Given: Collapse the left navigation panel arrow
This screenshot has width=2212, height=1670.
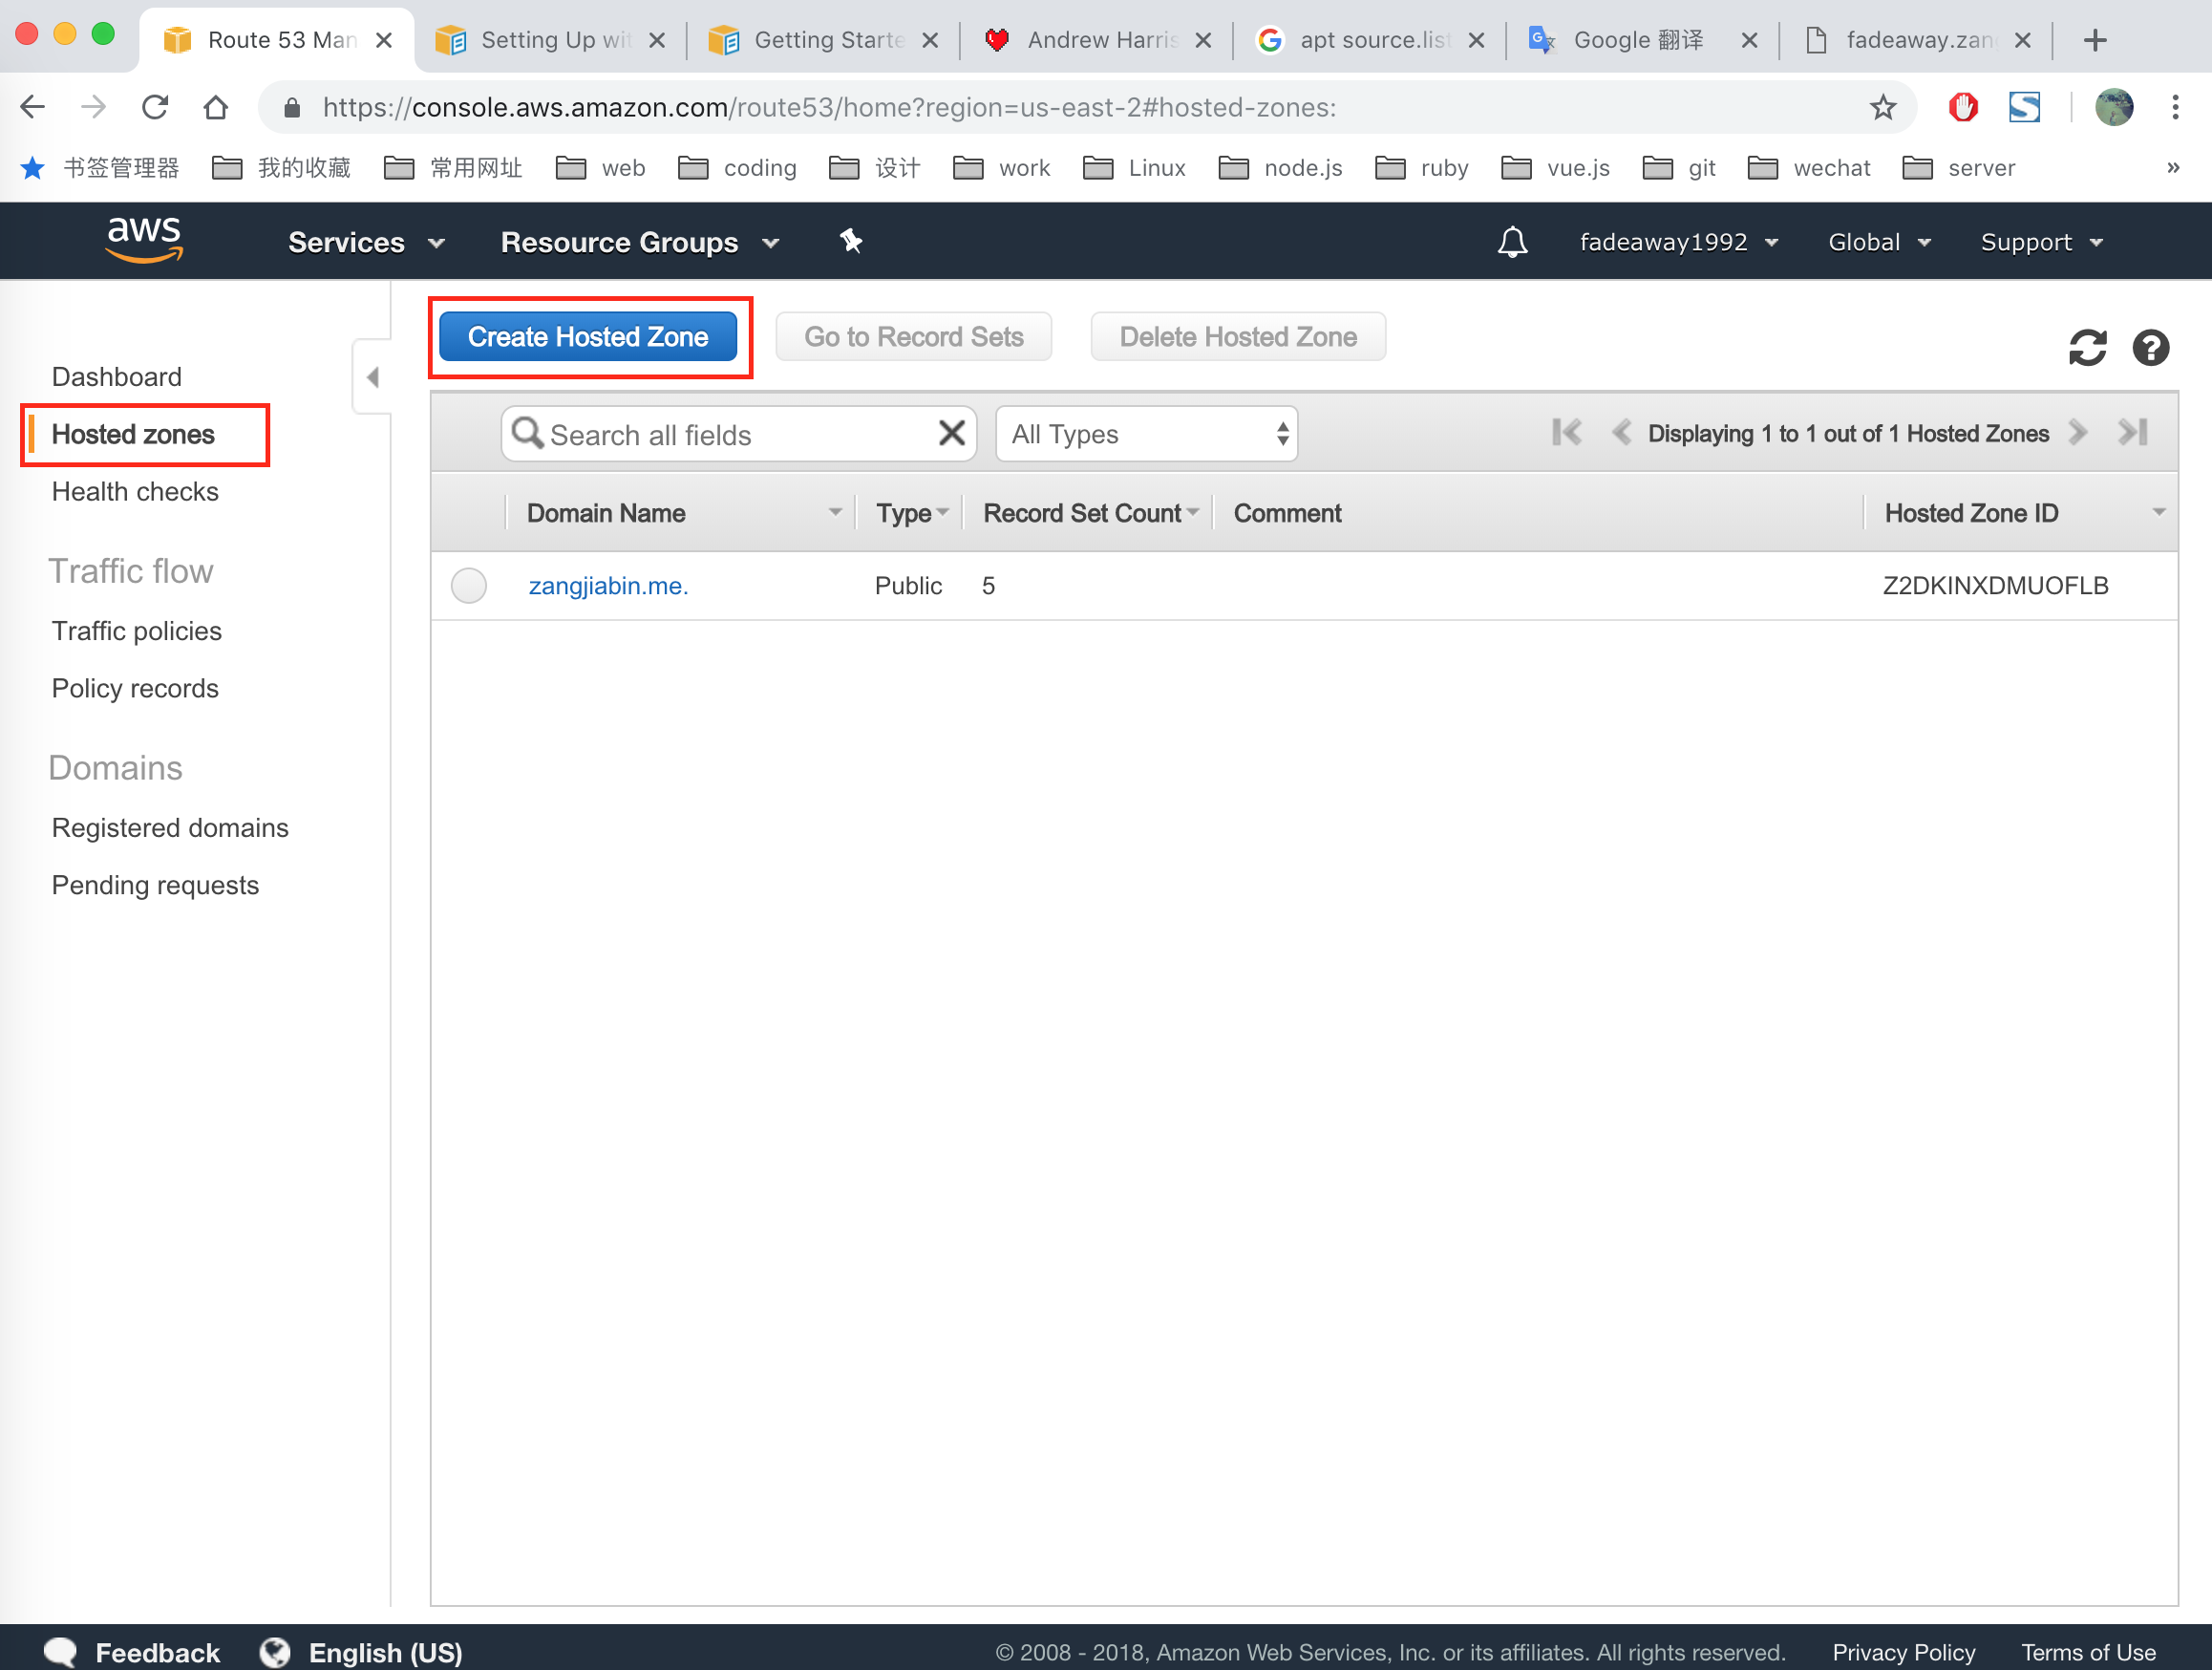Looking at the screenshot, I should click(373, 377).
